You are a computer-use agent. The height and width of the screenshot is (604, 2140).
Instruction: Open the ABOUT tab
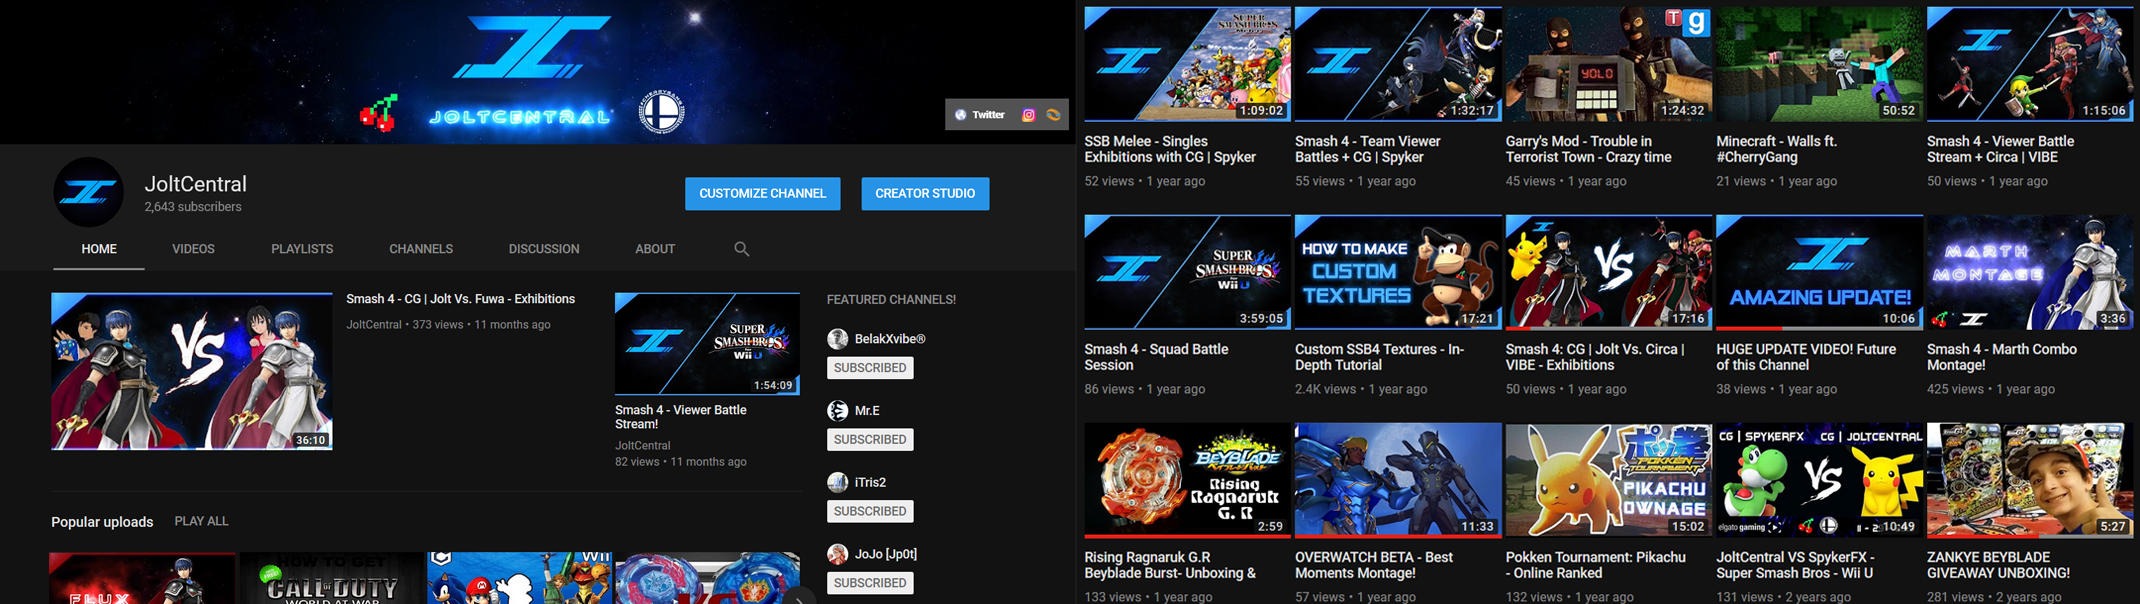tap(655, 249)
